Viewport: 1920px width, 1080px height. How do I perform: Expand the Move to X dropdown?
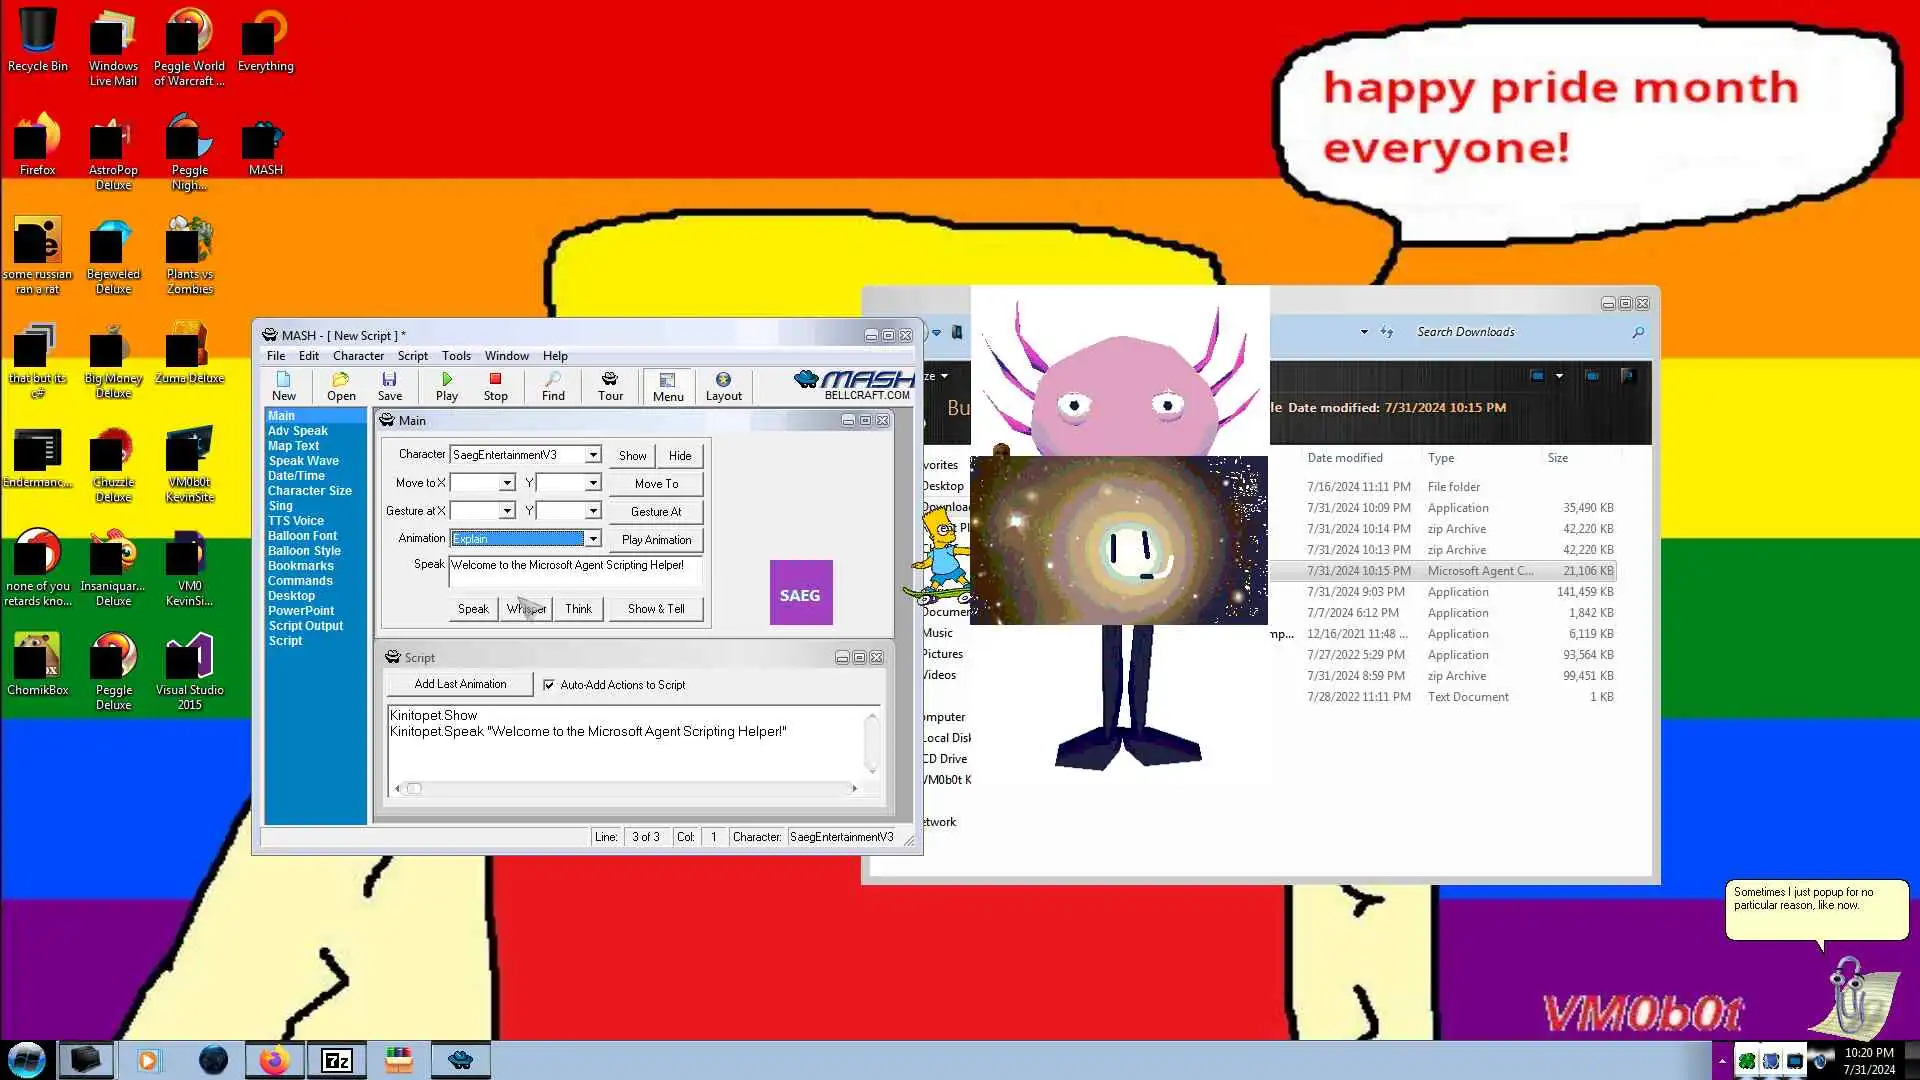point(507,483)
